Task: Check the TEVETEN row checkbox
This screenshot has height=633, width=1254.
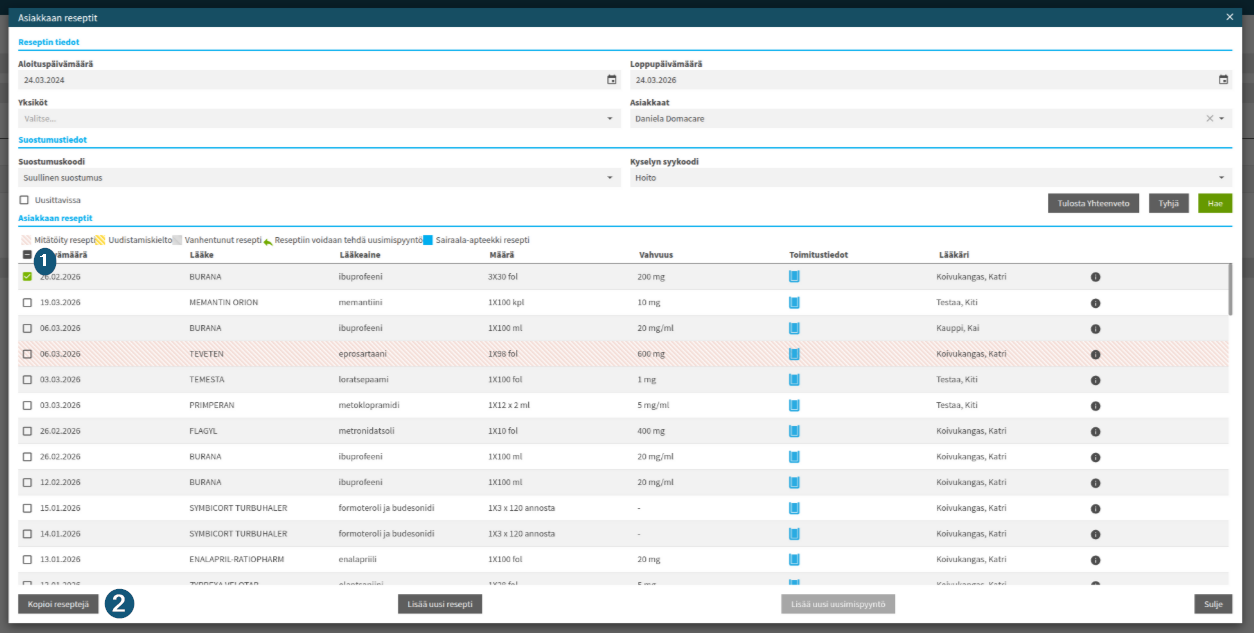Action: click(x=27, y=354)
